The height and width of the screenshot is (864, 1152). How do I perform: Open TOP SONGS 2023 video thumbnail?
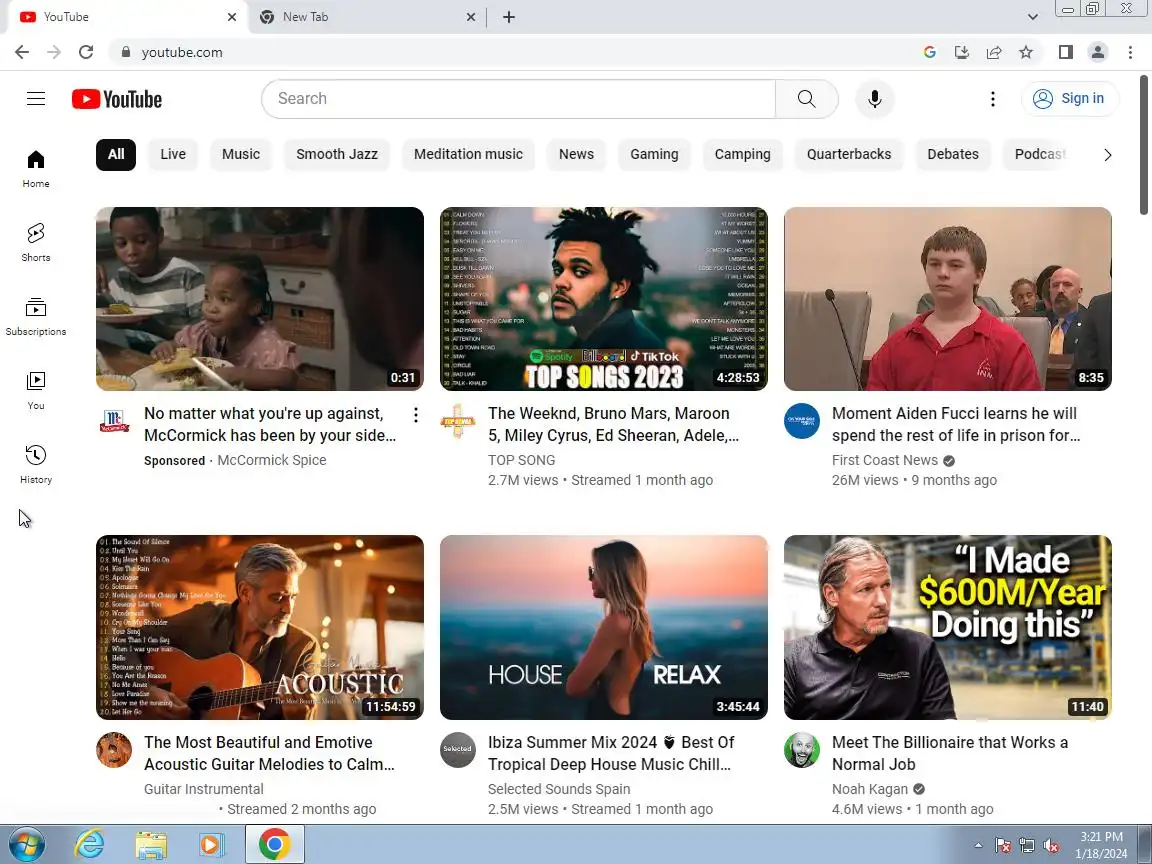tap(604, 299)
